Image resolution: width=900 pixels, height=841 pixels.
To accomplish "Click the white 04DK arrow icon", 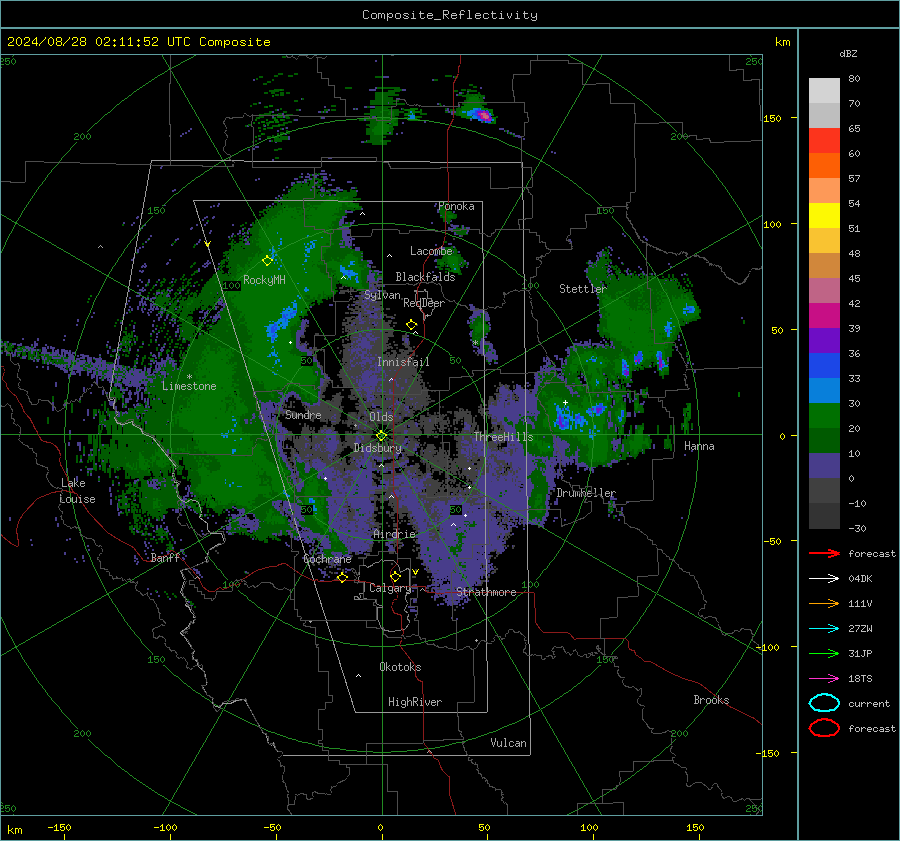I will point(824,579).
